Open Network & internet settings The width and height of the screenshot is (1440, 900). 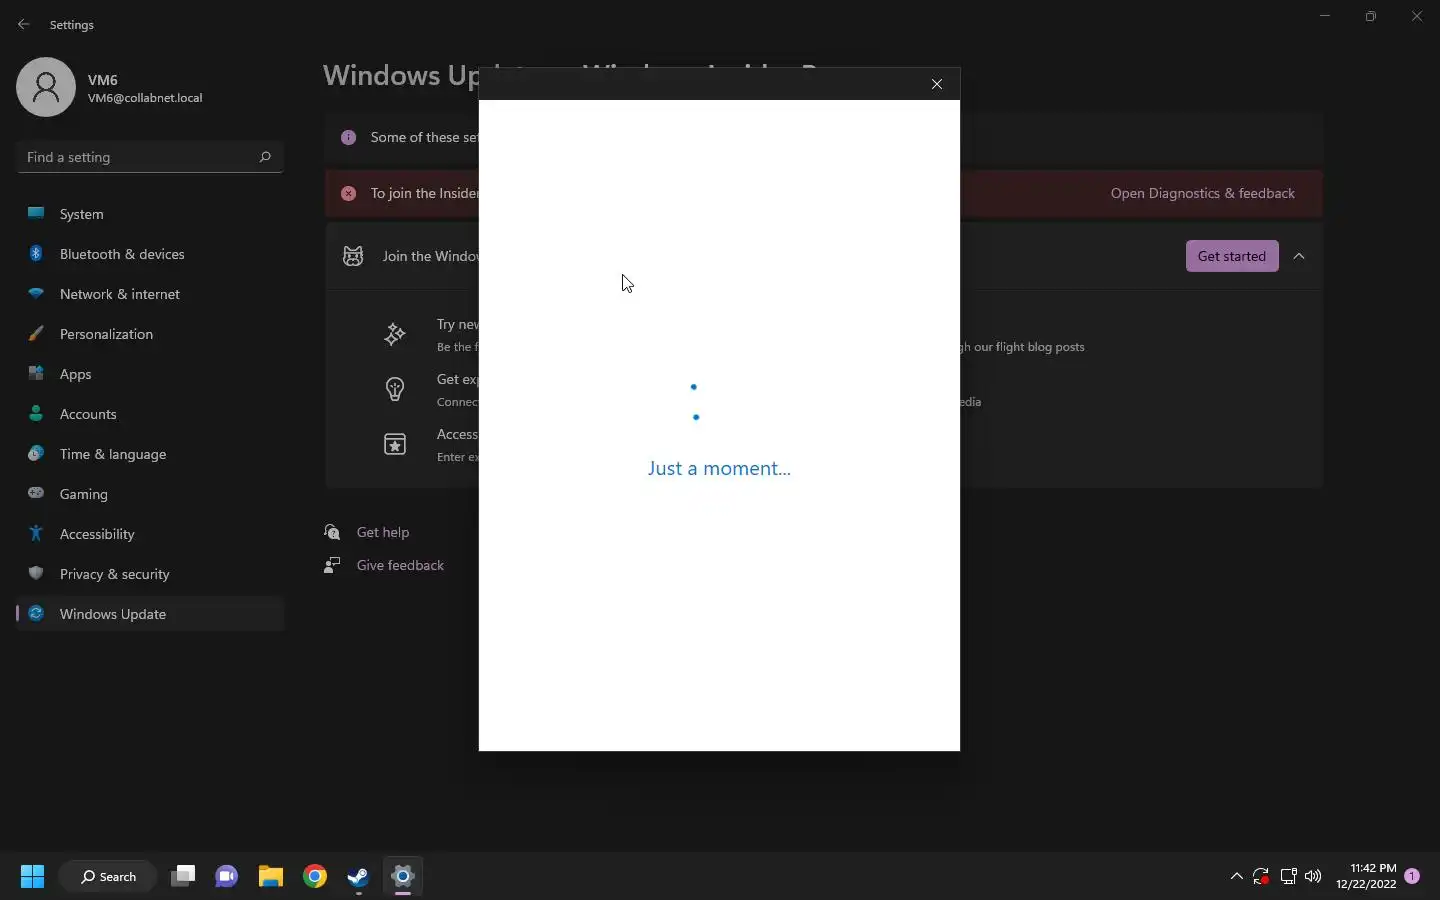click(x=150, y=294)
